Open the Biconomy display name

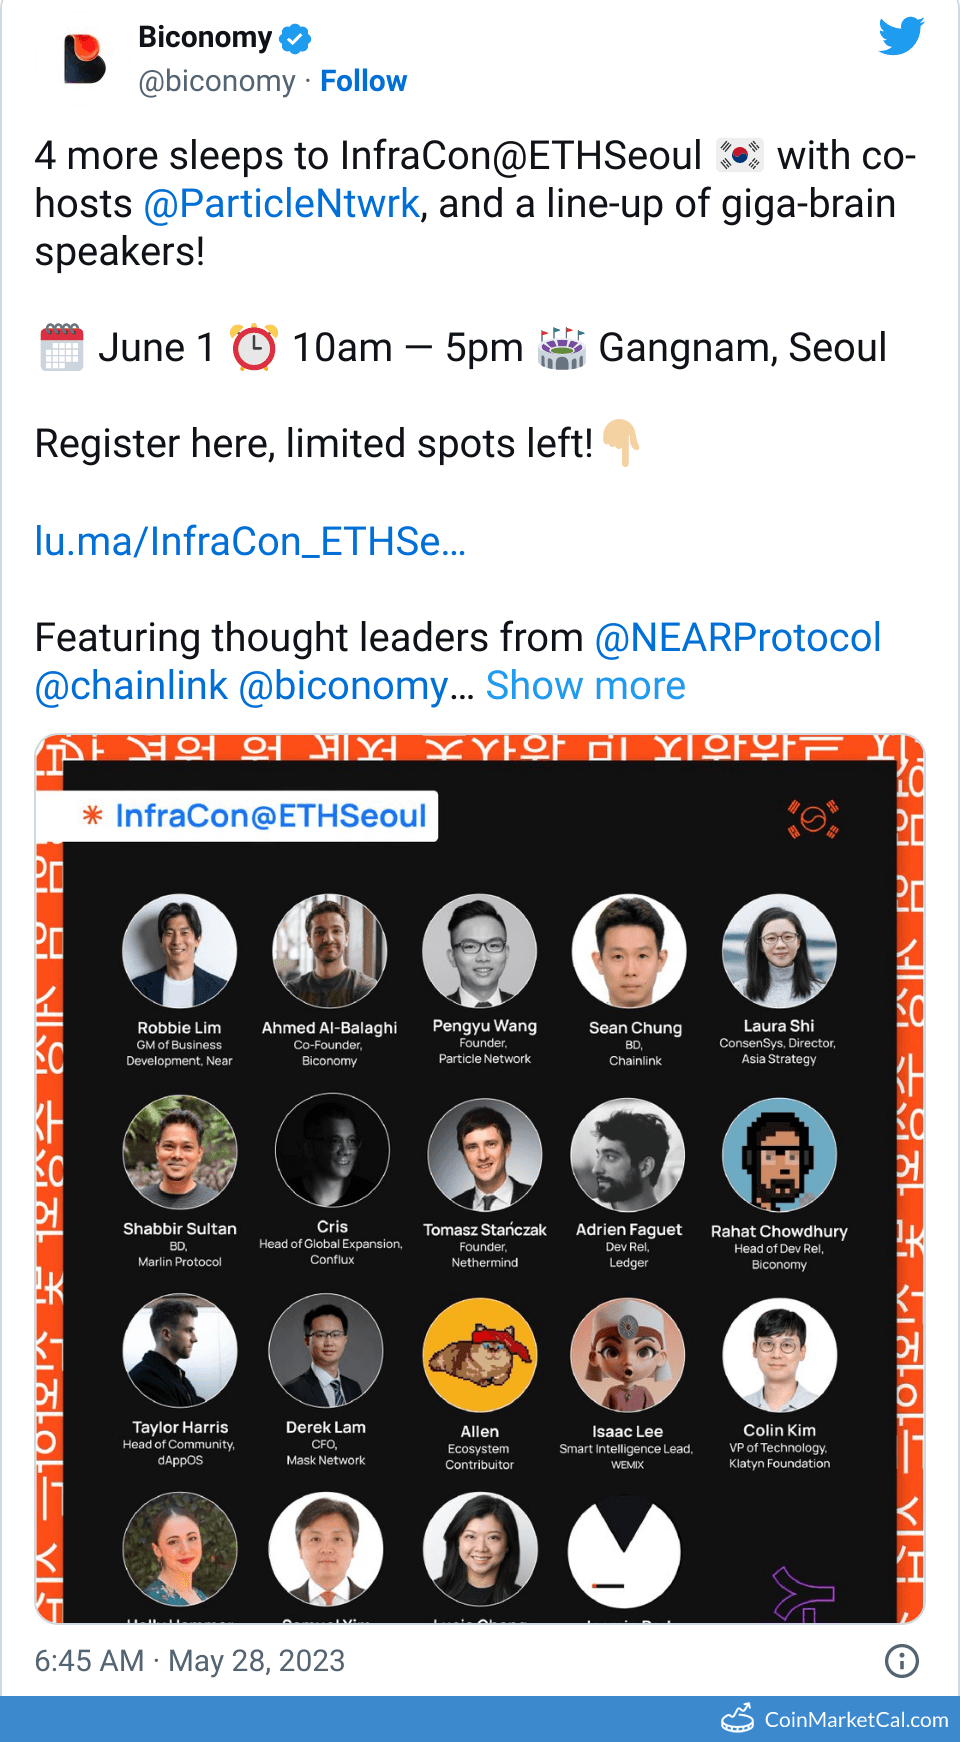pos(205,37)
